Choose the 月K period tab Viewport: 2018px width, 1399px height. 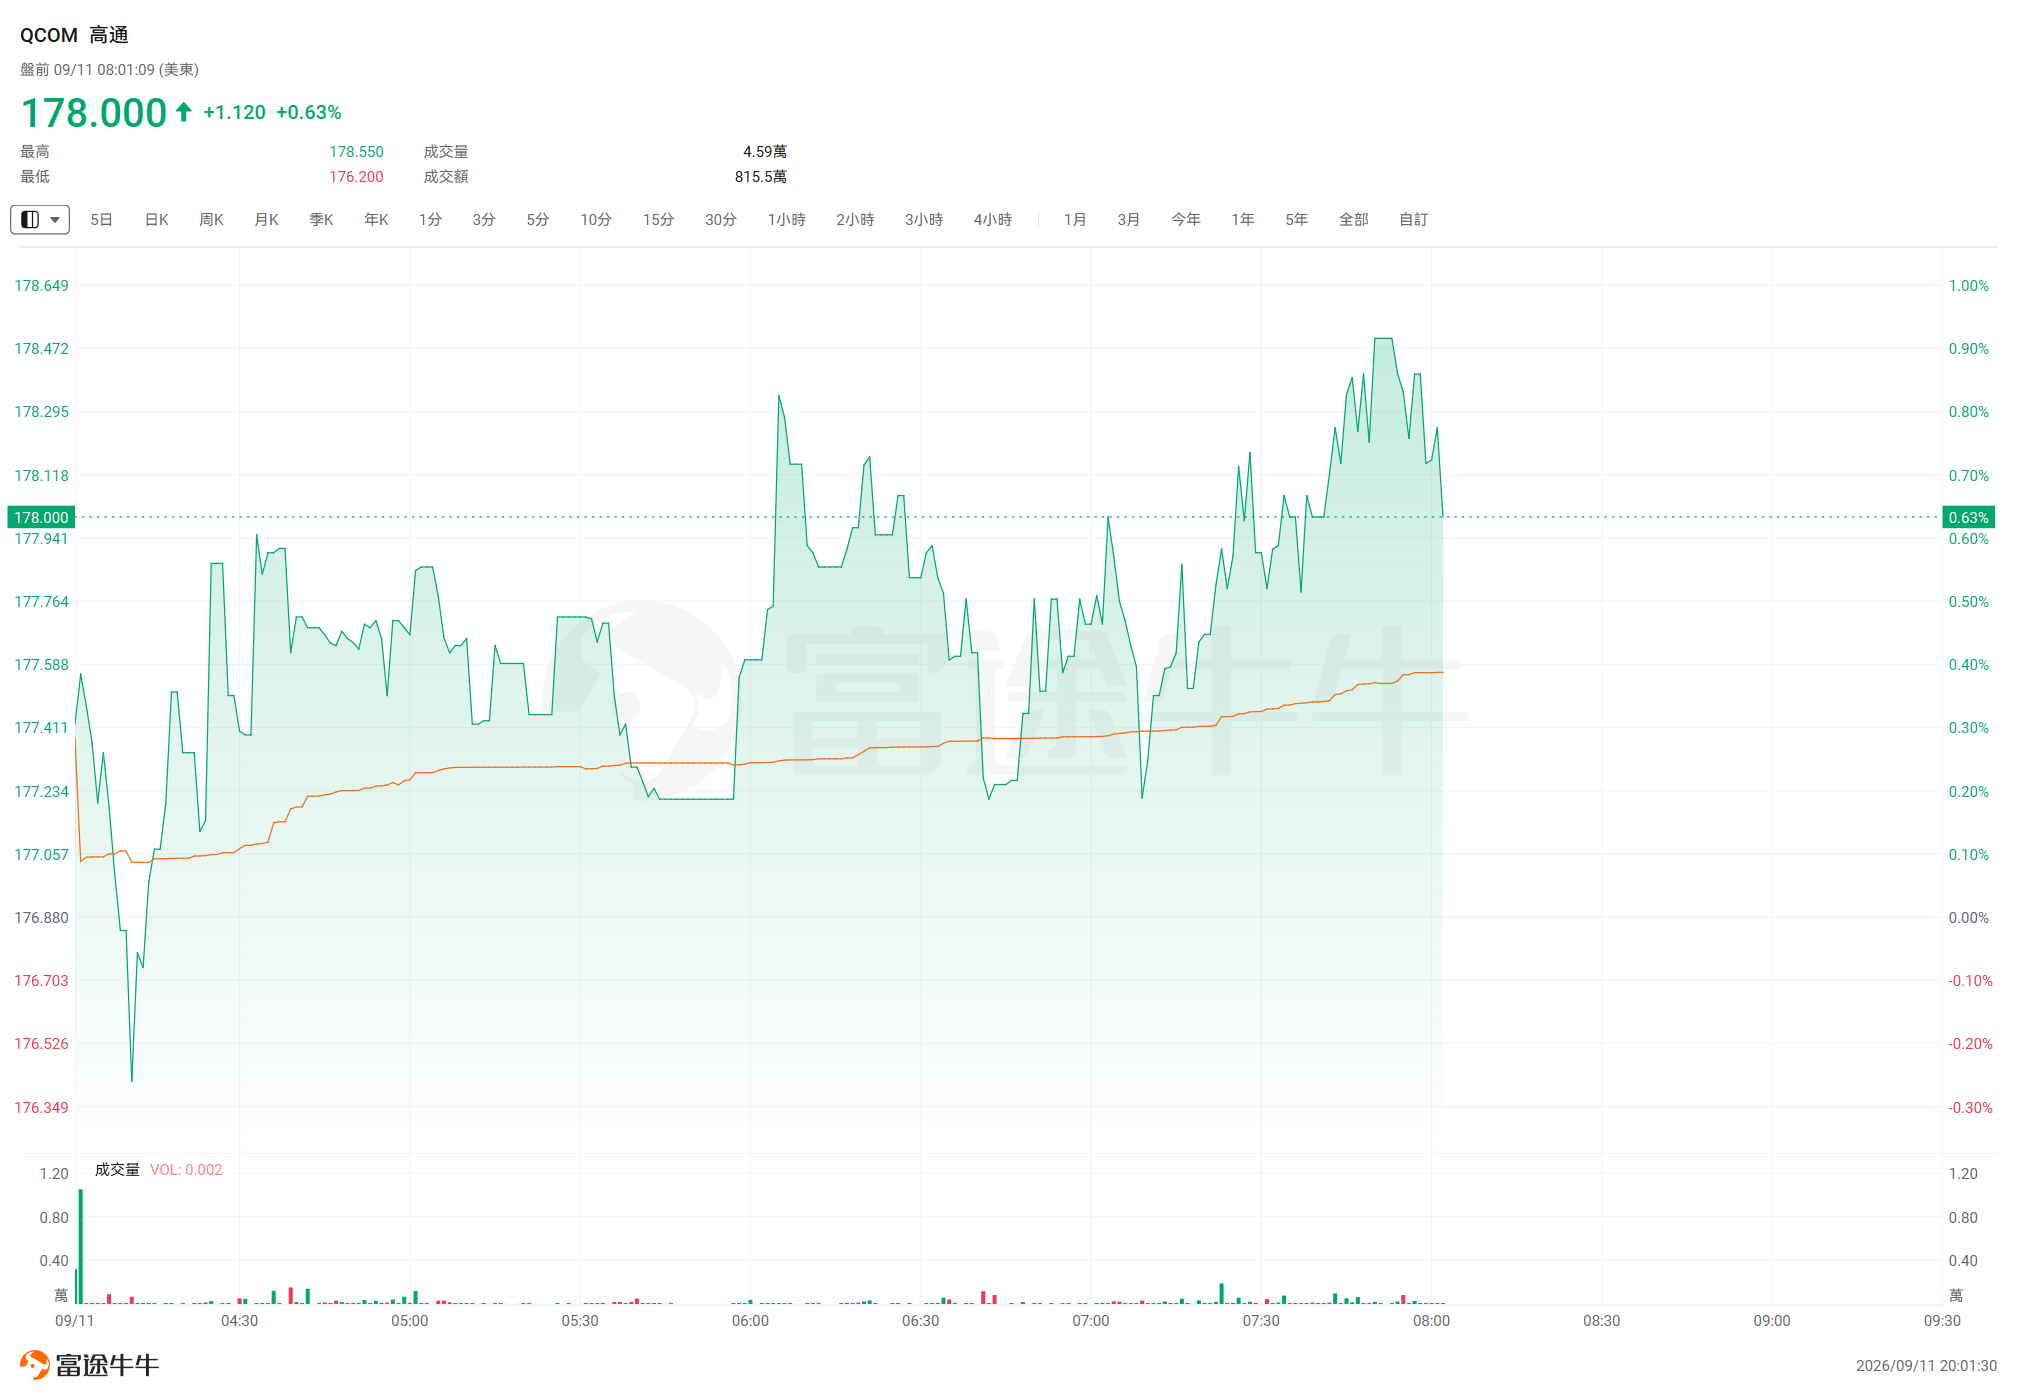266,219
